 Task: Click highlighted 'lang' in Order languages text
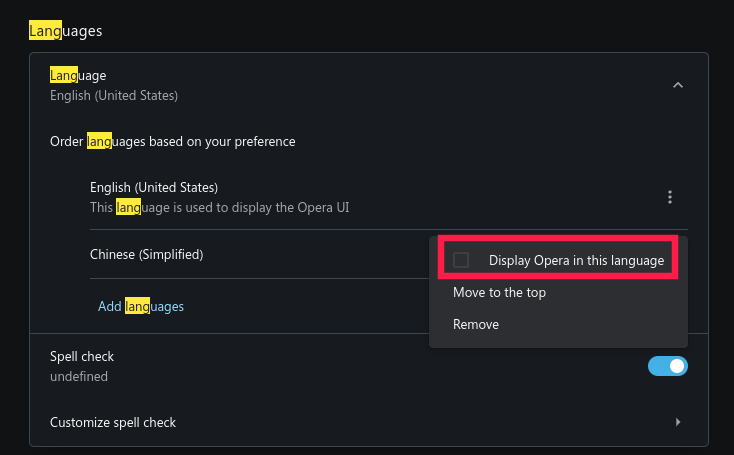[x=99, y=141]
